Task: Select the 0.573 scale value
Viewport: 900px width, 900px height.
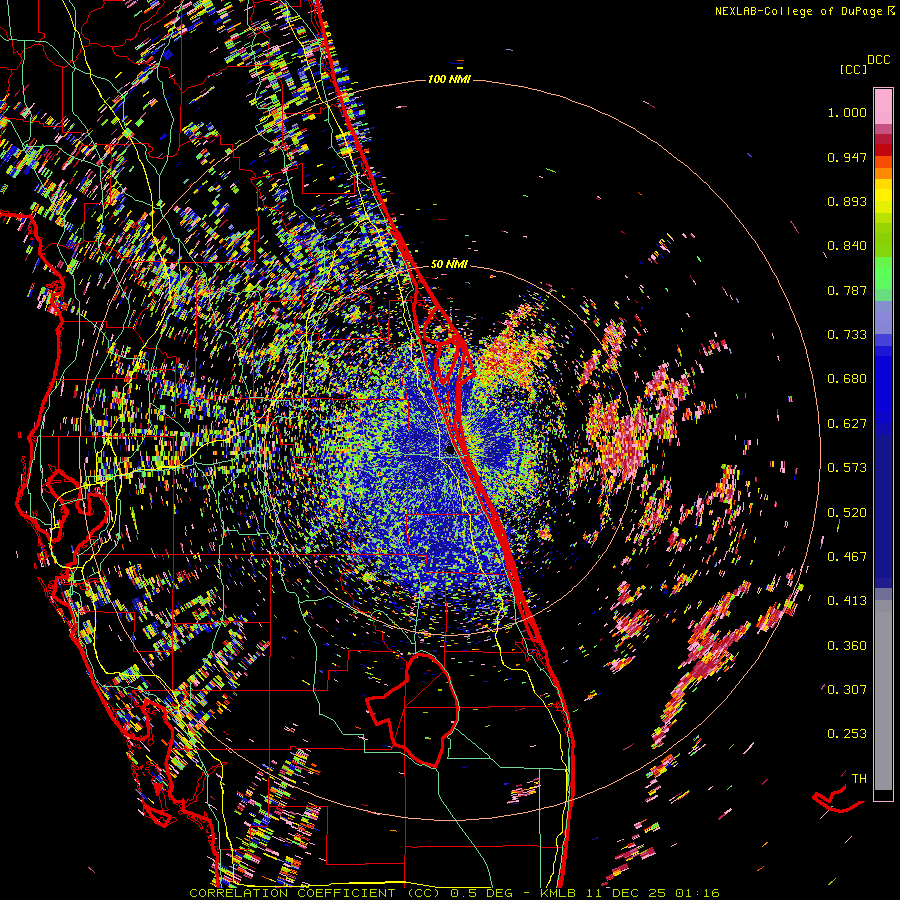Action: pyautogui.click(x=847, y=468)
